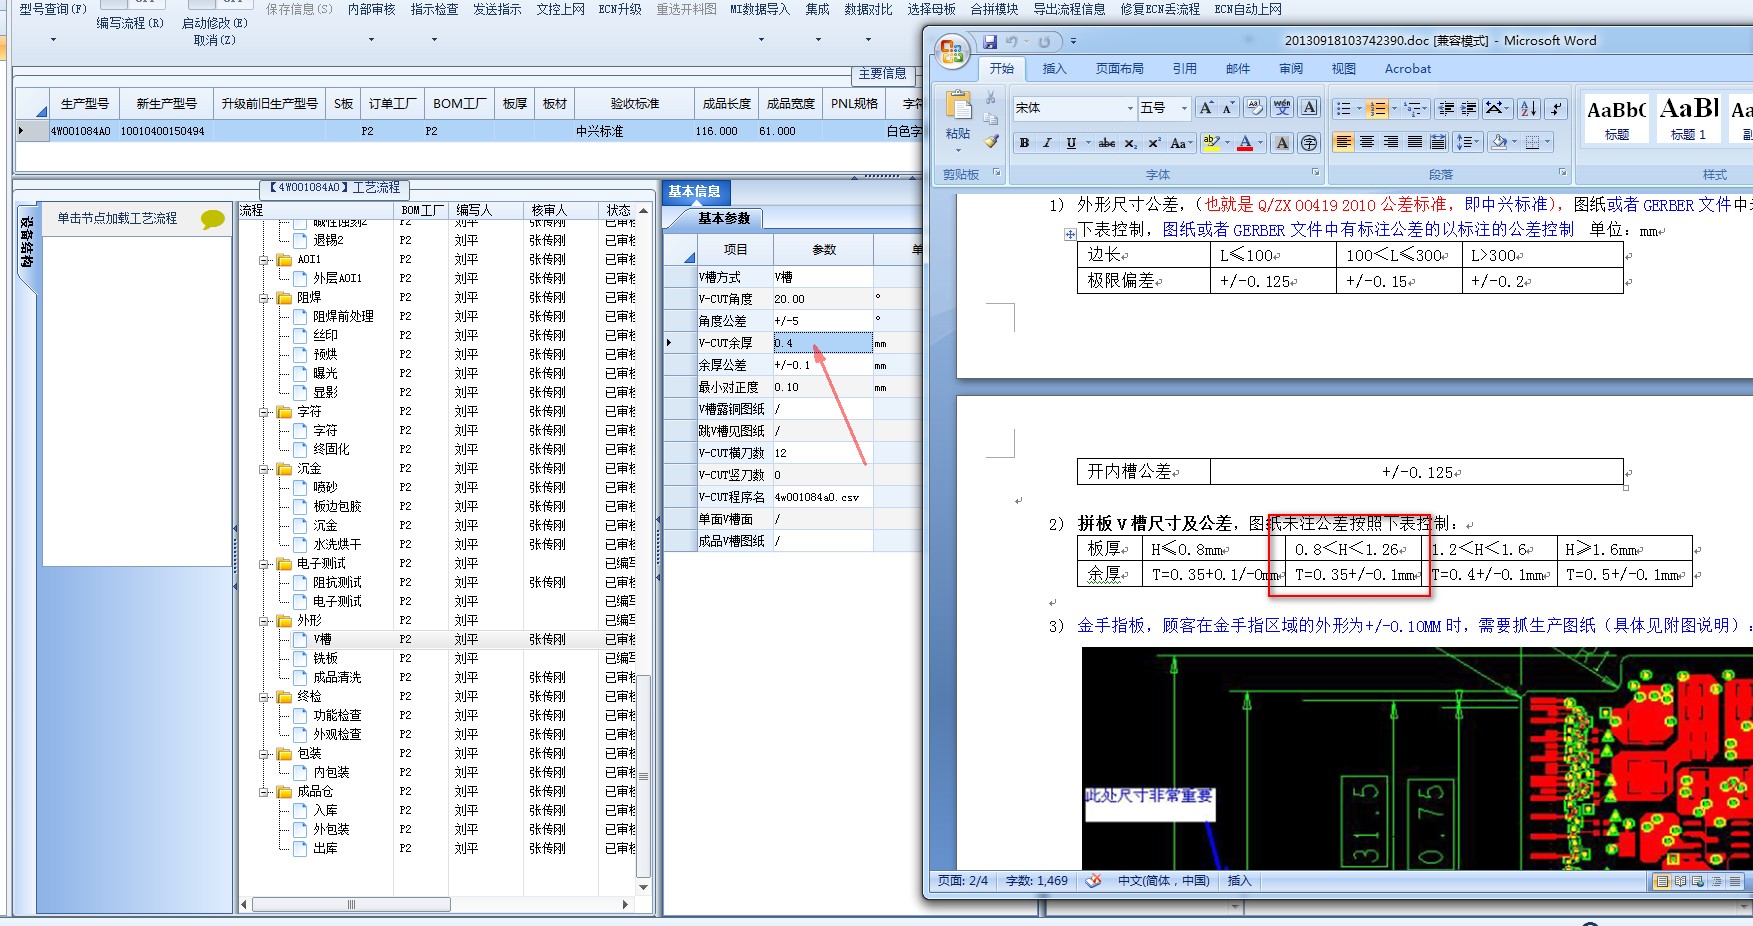Click the Clear Formatting eraser icon

coord(1255,107)
